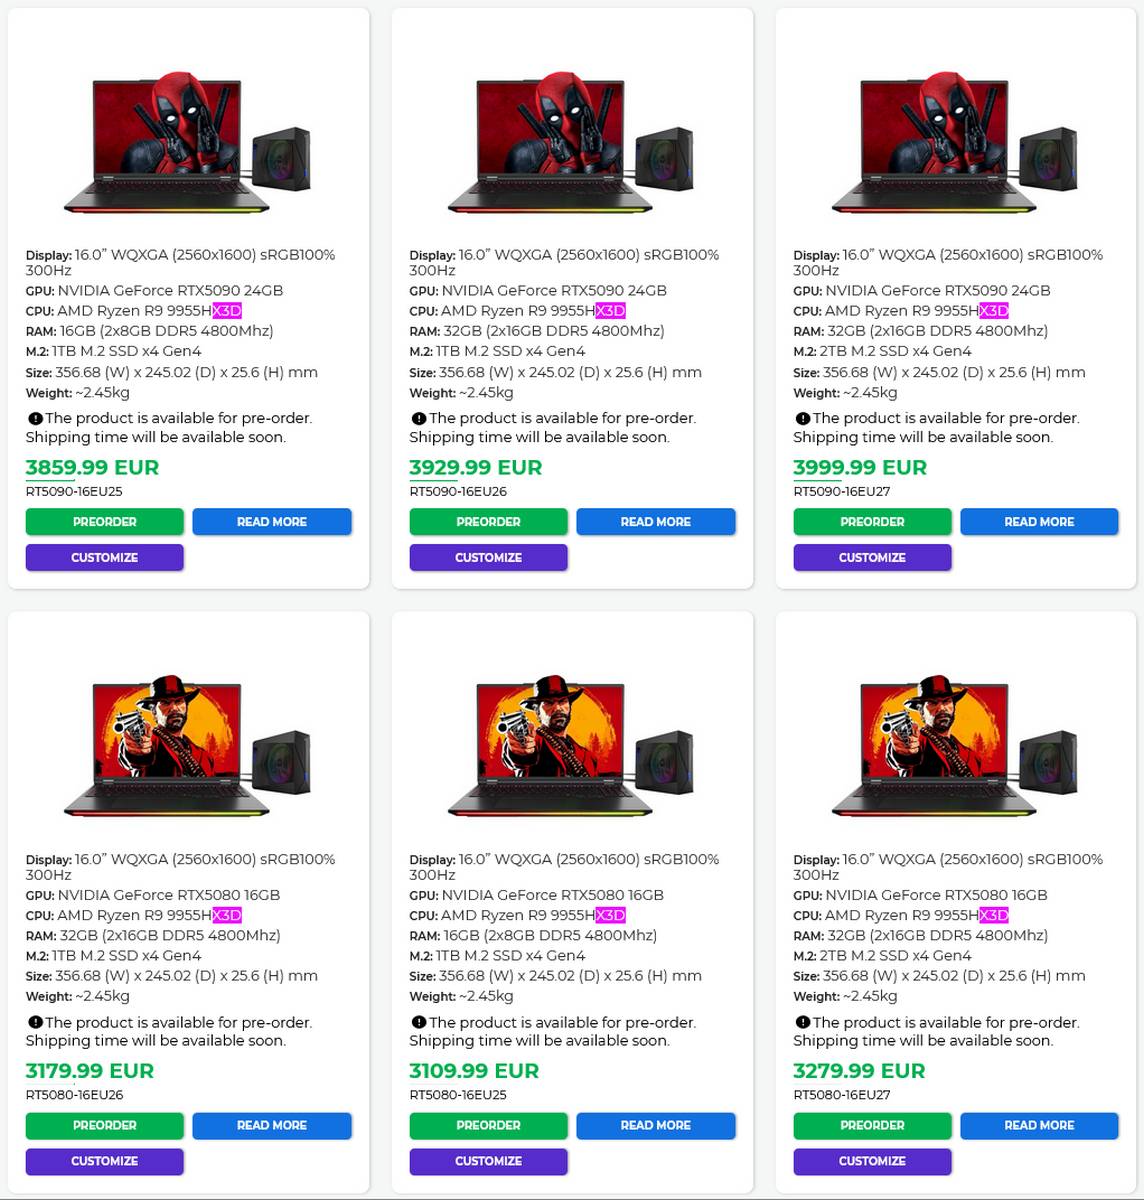Customize the 3999.99 EUR RTX5090 laptop
The width and height of the screenshot is (1144, 1200).
coord(872,557)
